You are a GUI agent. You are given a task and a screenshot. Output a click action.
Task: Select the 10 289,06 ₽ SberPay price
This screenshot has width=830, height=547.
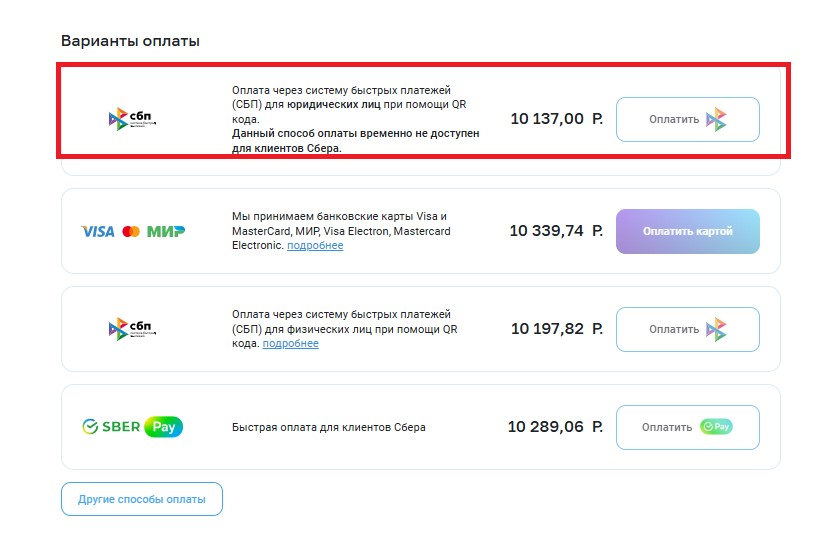click(x=555, y=427)
